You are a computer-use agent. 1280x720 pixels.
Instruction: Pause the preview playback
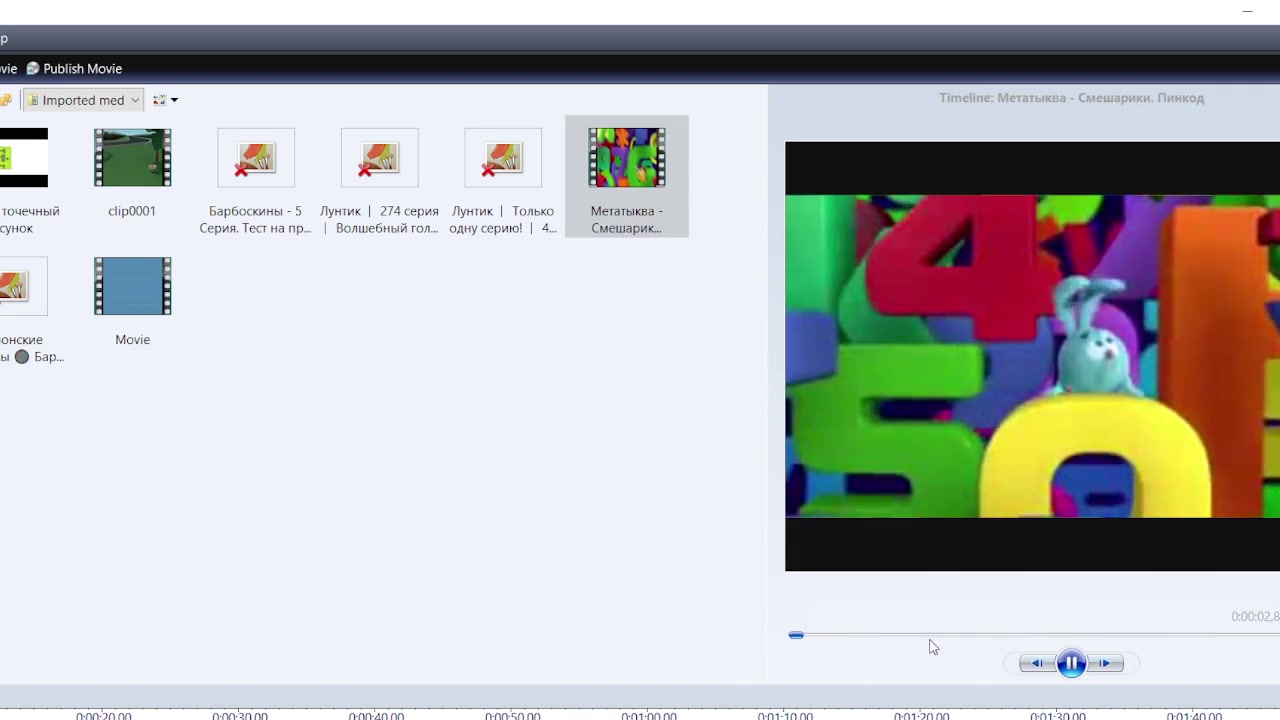1071,663
